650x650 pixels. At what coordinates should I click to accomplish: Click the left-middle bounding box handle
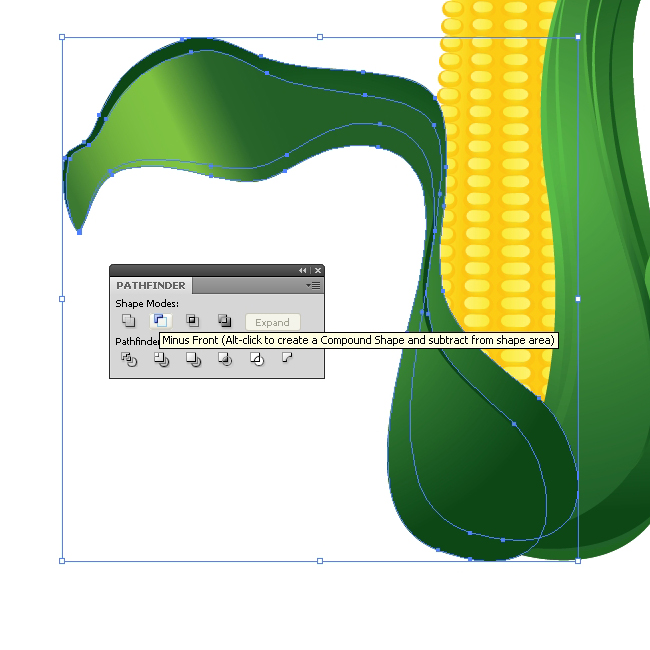(x=62, y=299)
